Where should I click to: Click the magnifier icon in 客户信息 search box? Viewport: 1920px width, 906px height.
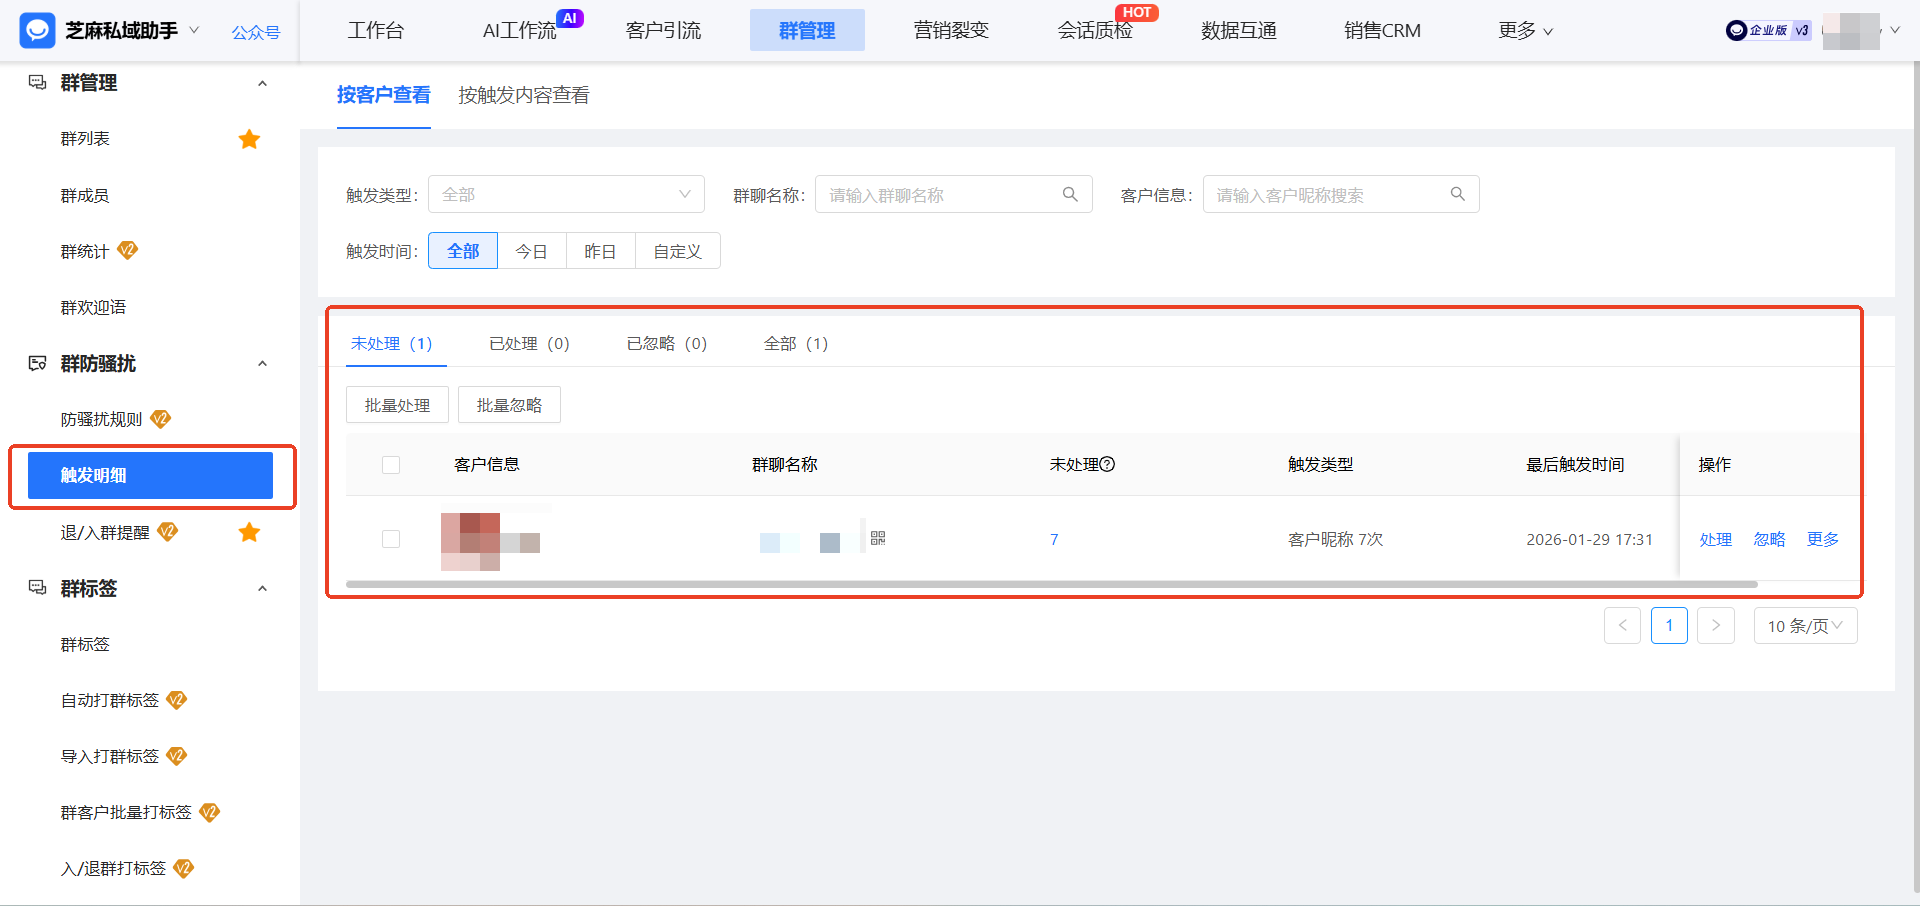1457,194
